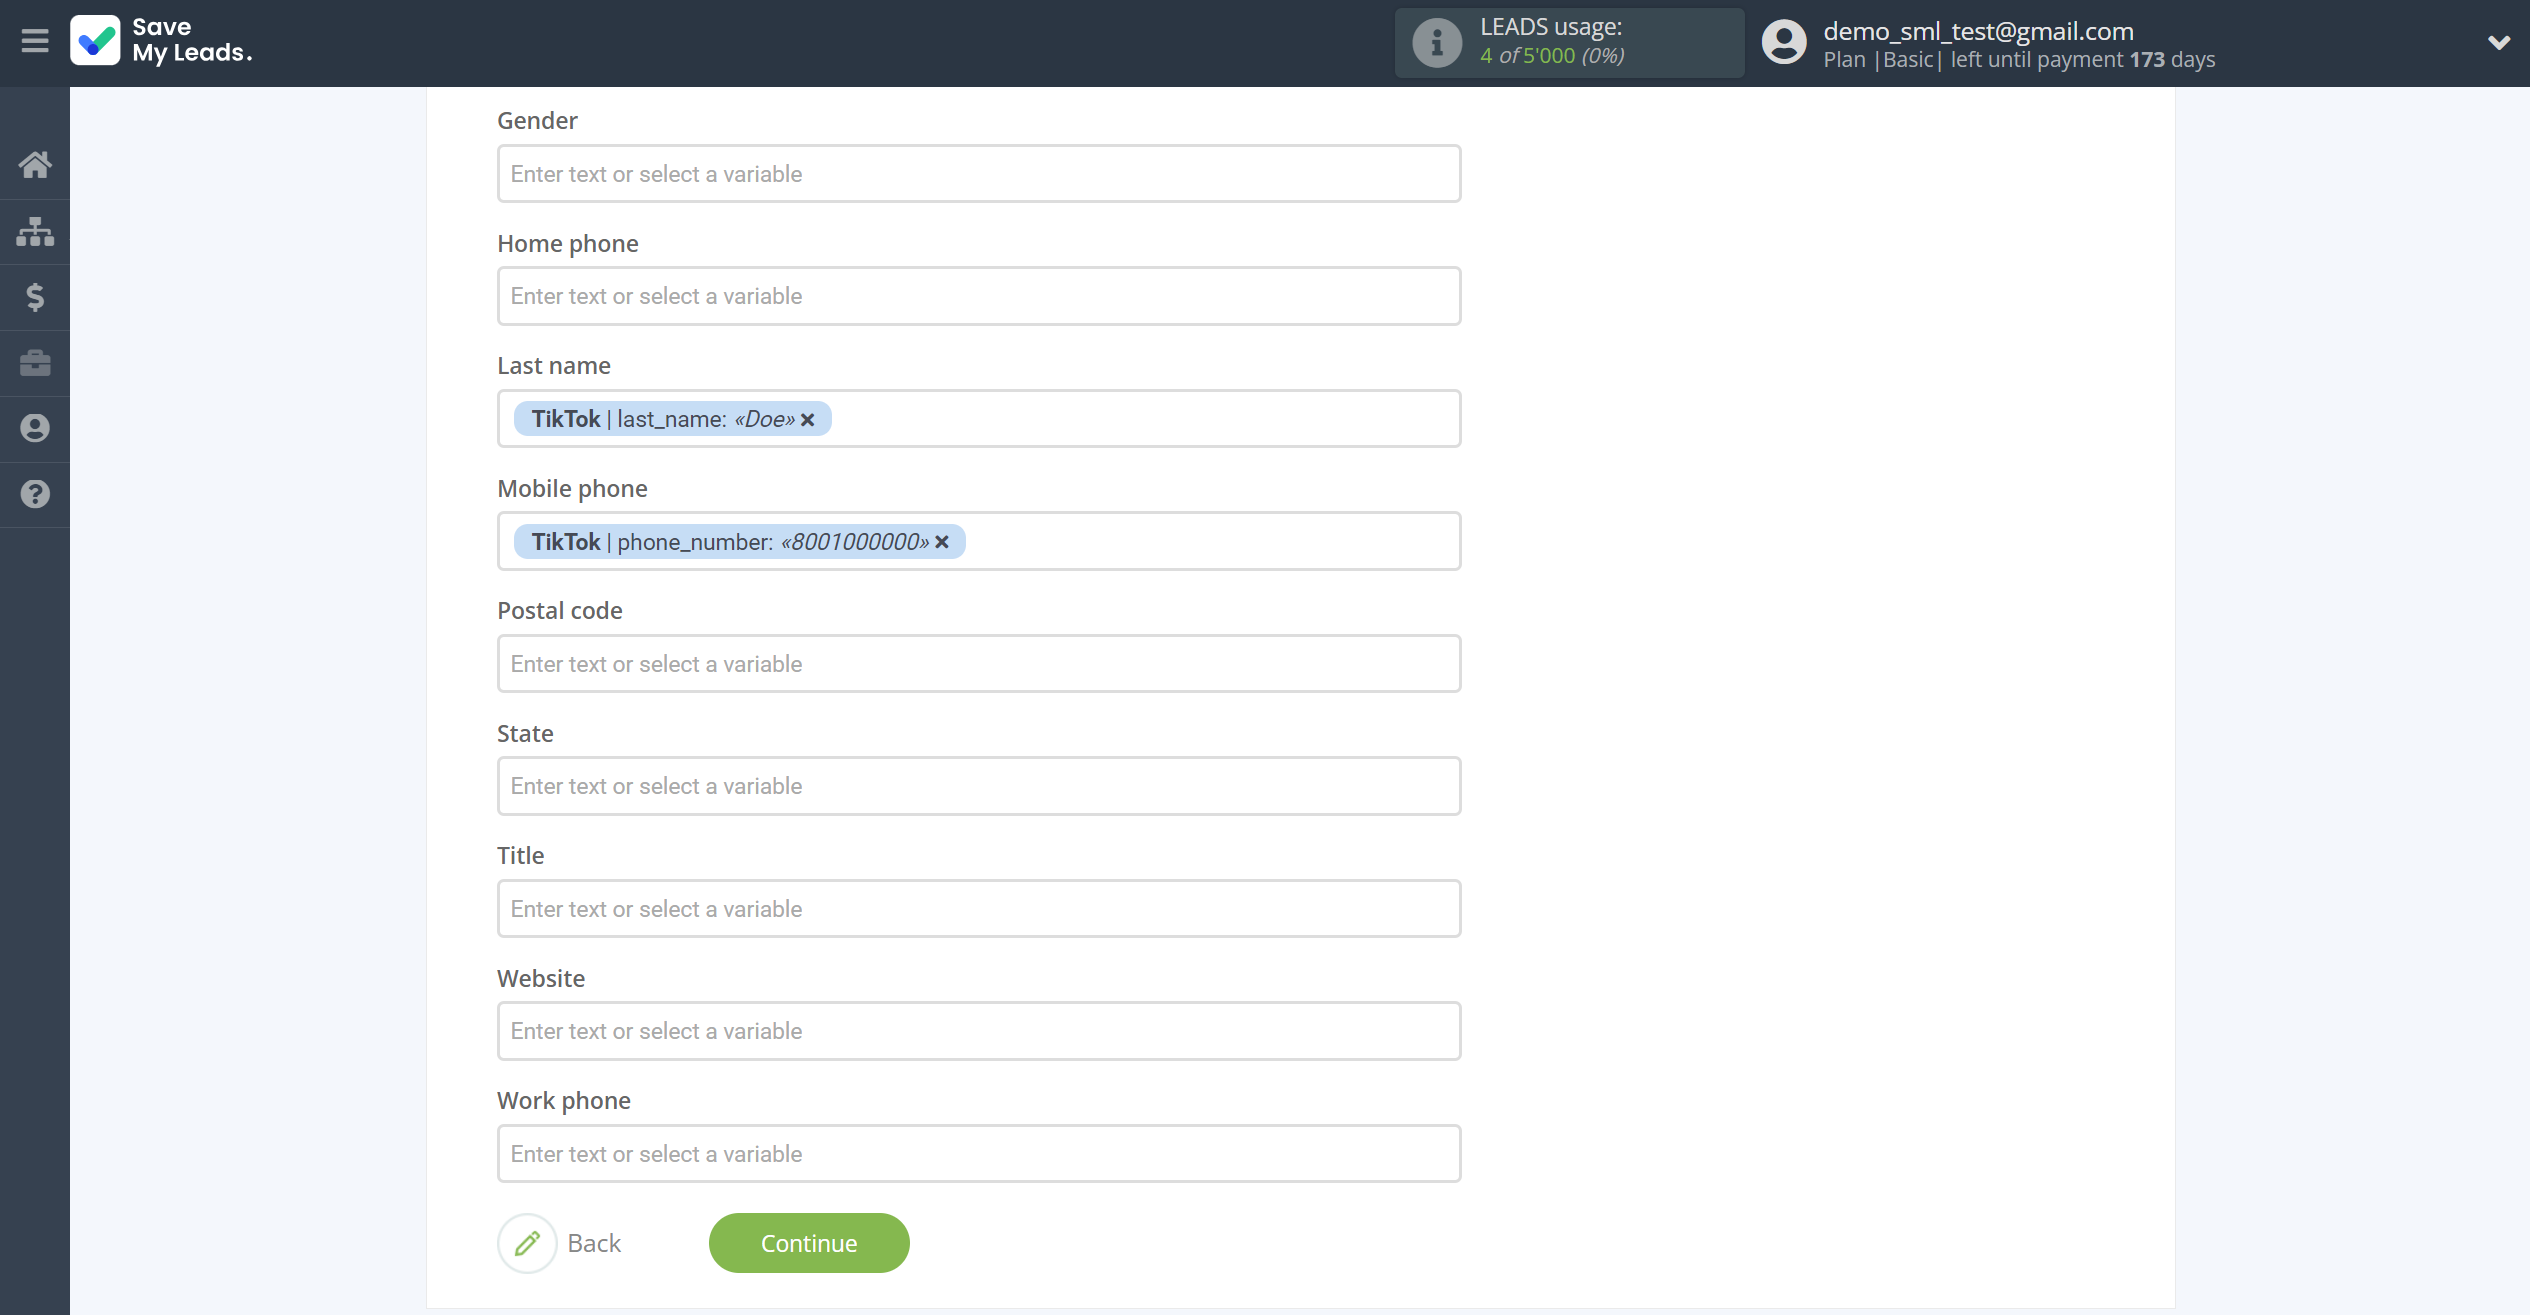
Task: Click the demo_sml_test@gmail.com account email
Action: point(1978,31)
